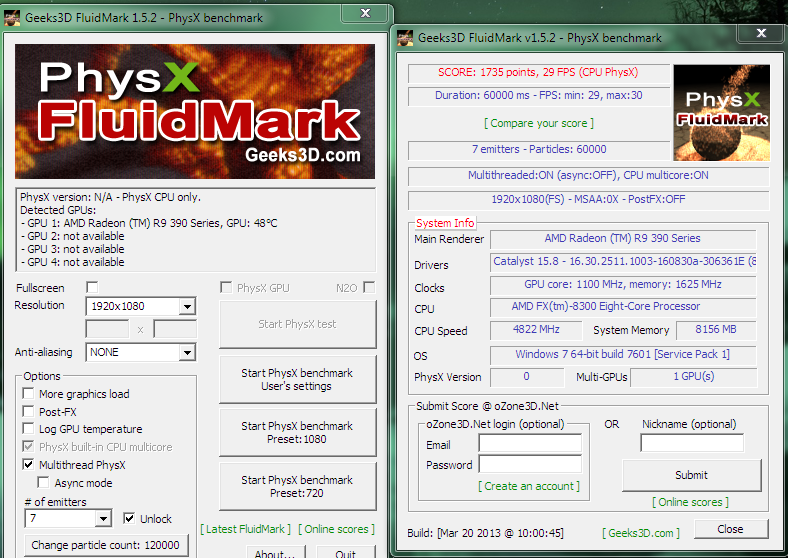Image resolution: width=788 pixels, height=558 pixels.
Task: Click the PhysX Version 0 value
Action: pyautogui.click(x=527, y=377)
